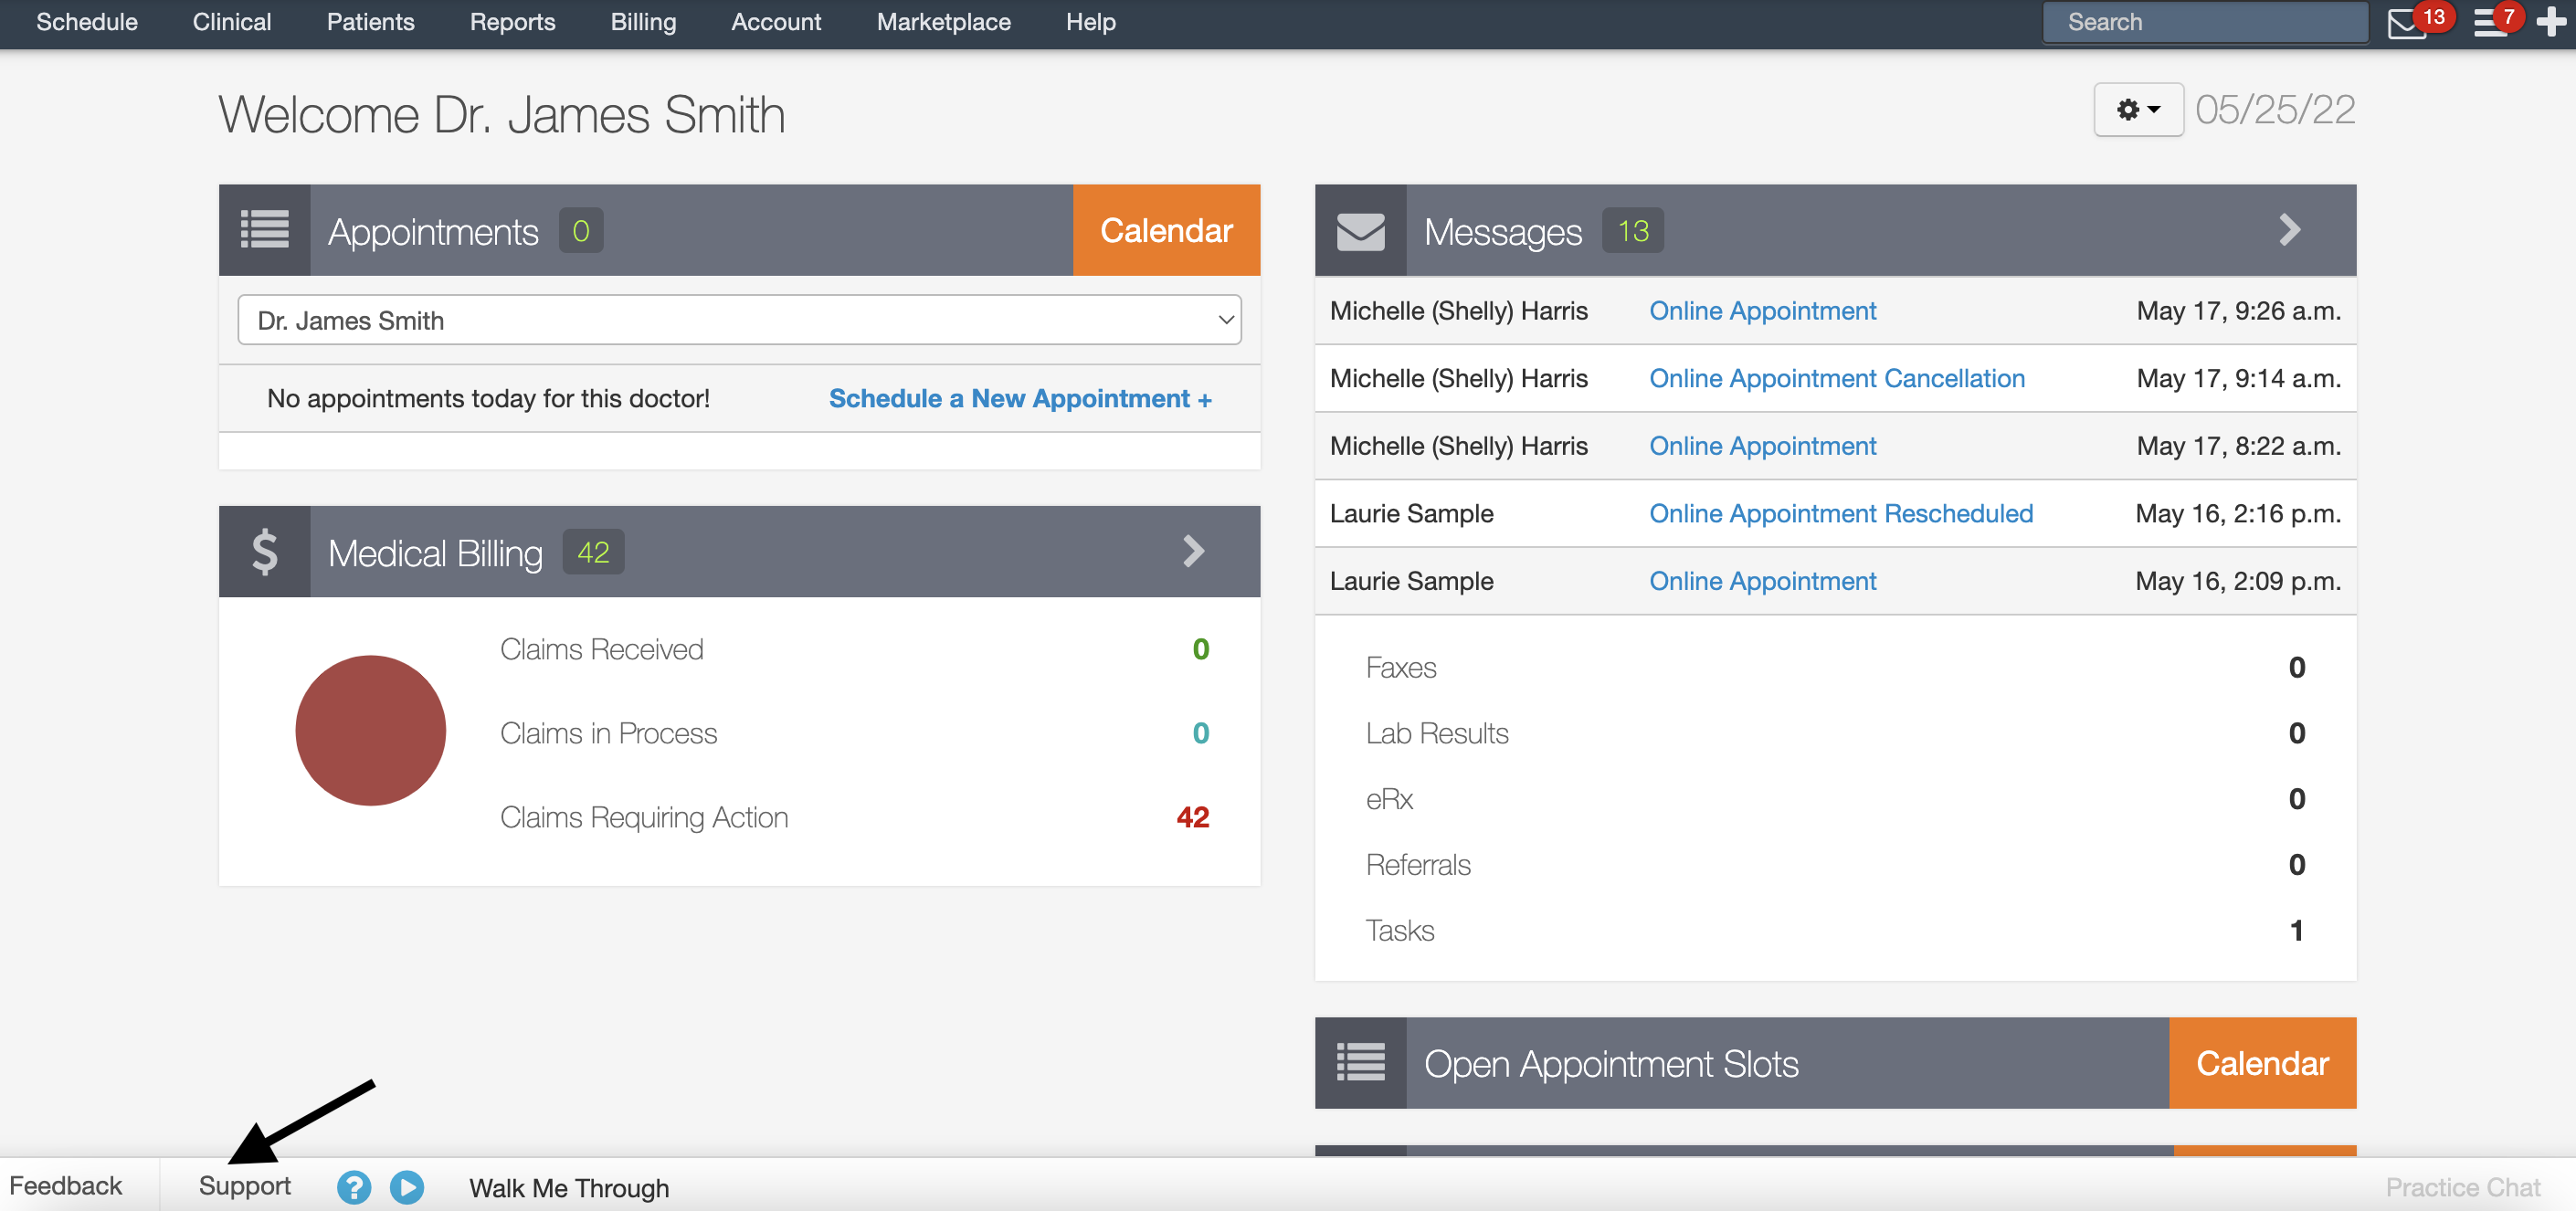Click the Feedback button
Viewport: 2576px width, 1211px height.
pyautogui.click(x=66, y=1186)
